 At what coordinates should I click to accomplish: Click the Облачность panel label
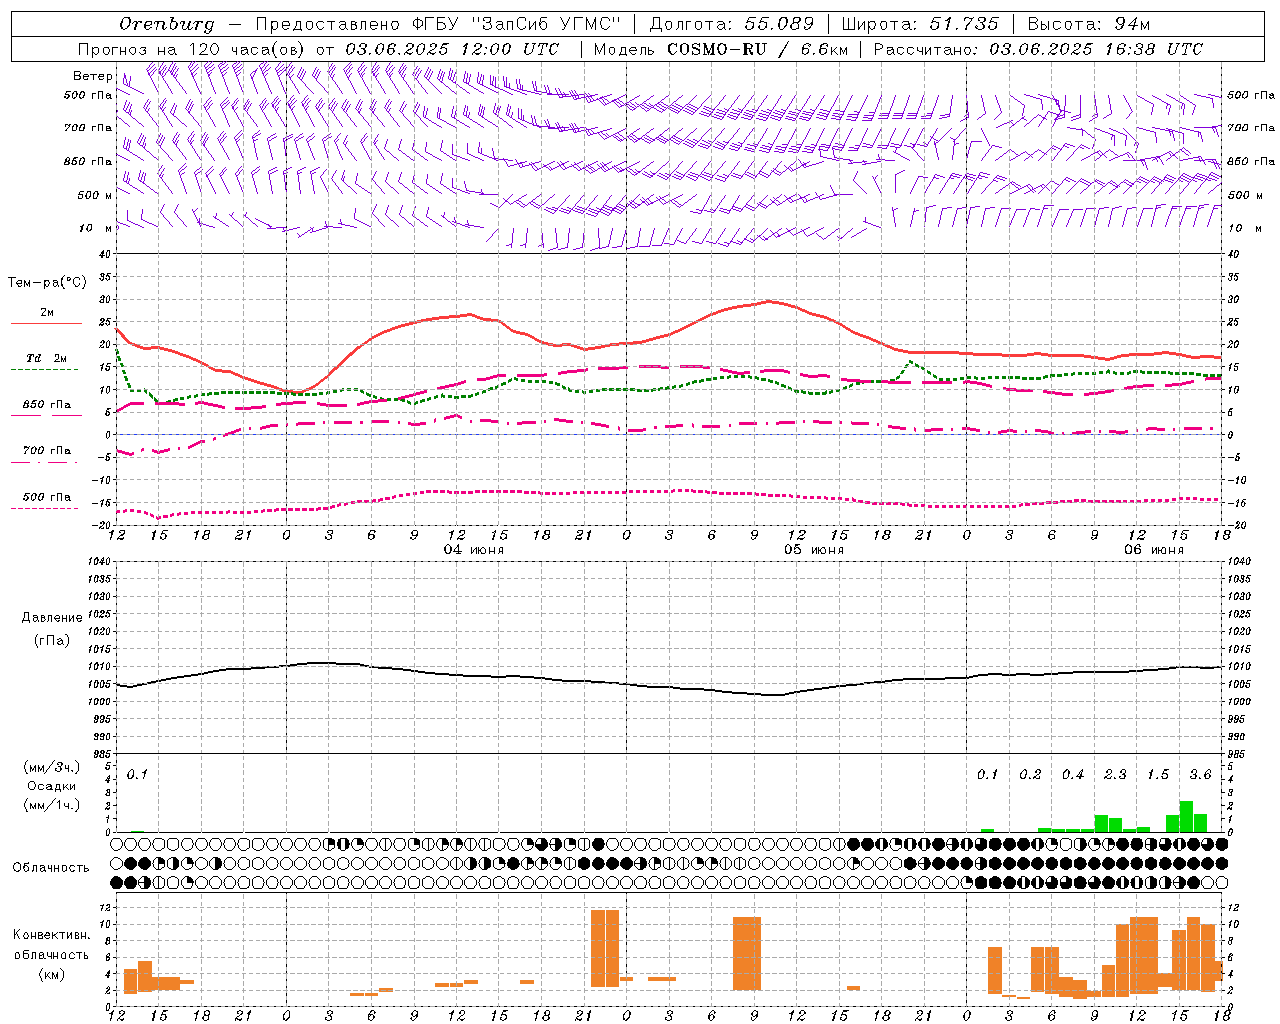pyautogui.click(x=51, y=867)
